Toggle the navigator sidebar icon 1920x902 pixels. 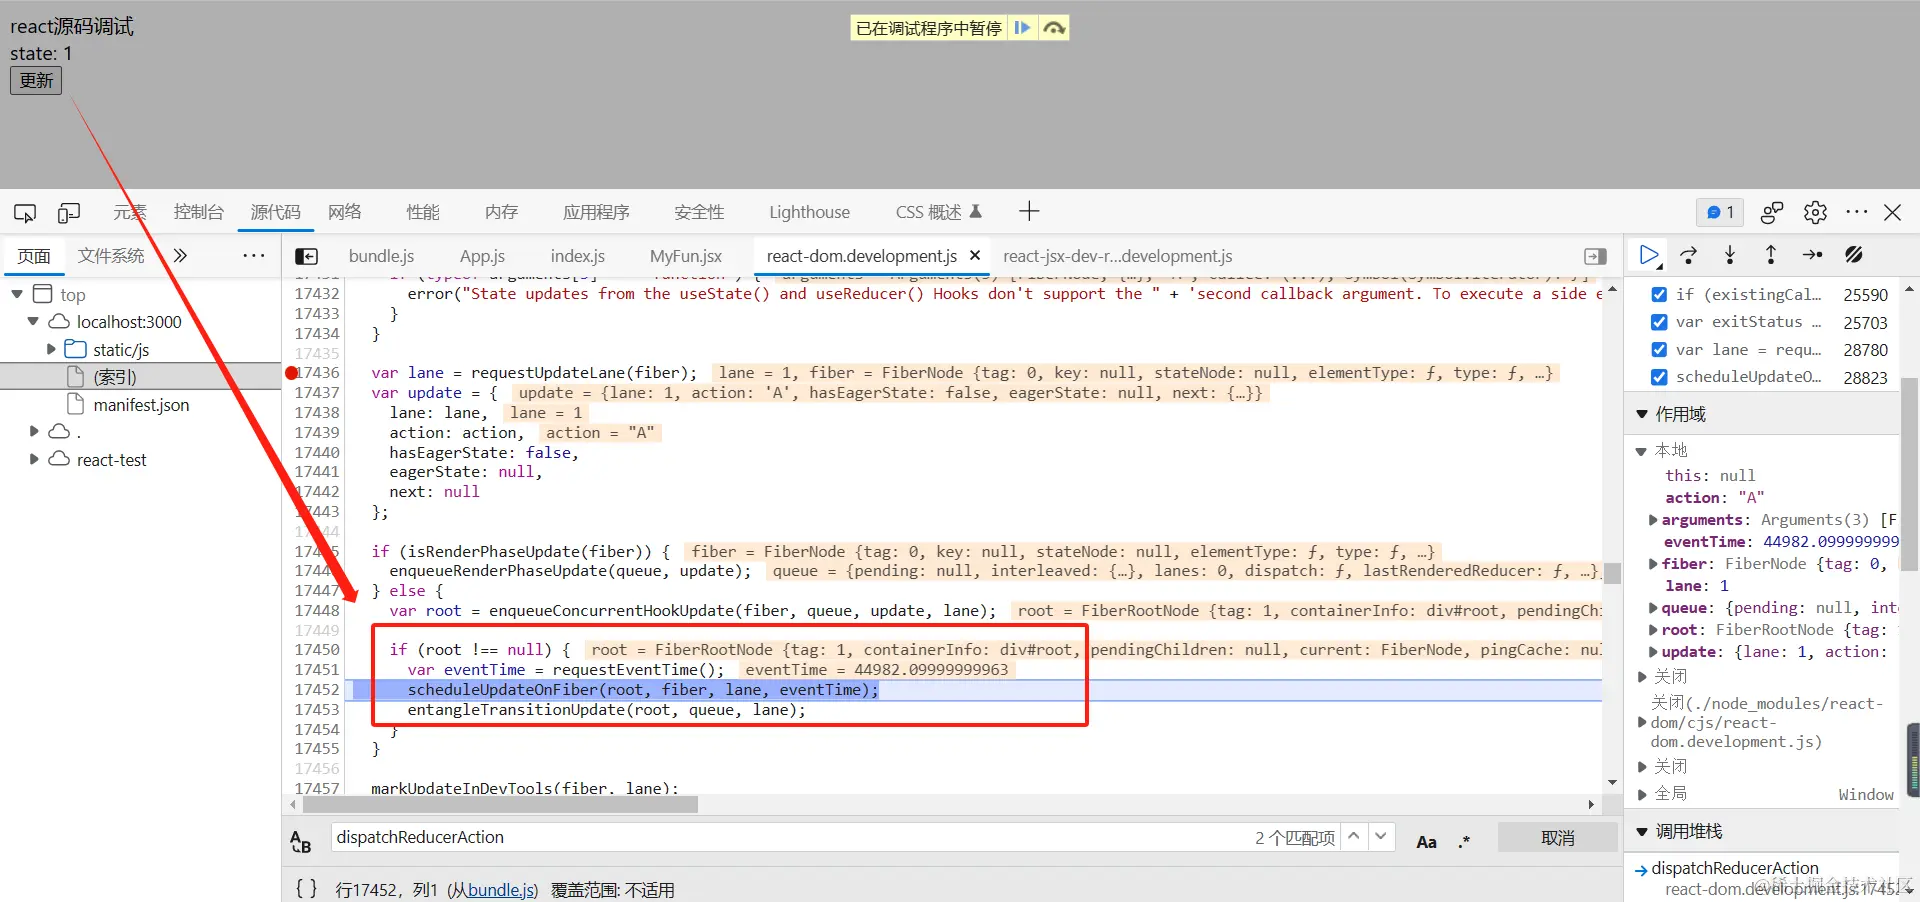point(307,256)
